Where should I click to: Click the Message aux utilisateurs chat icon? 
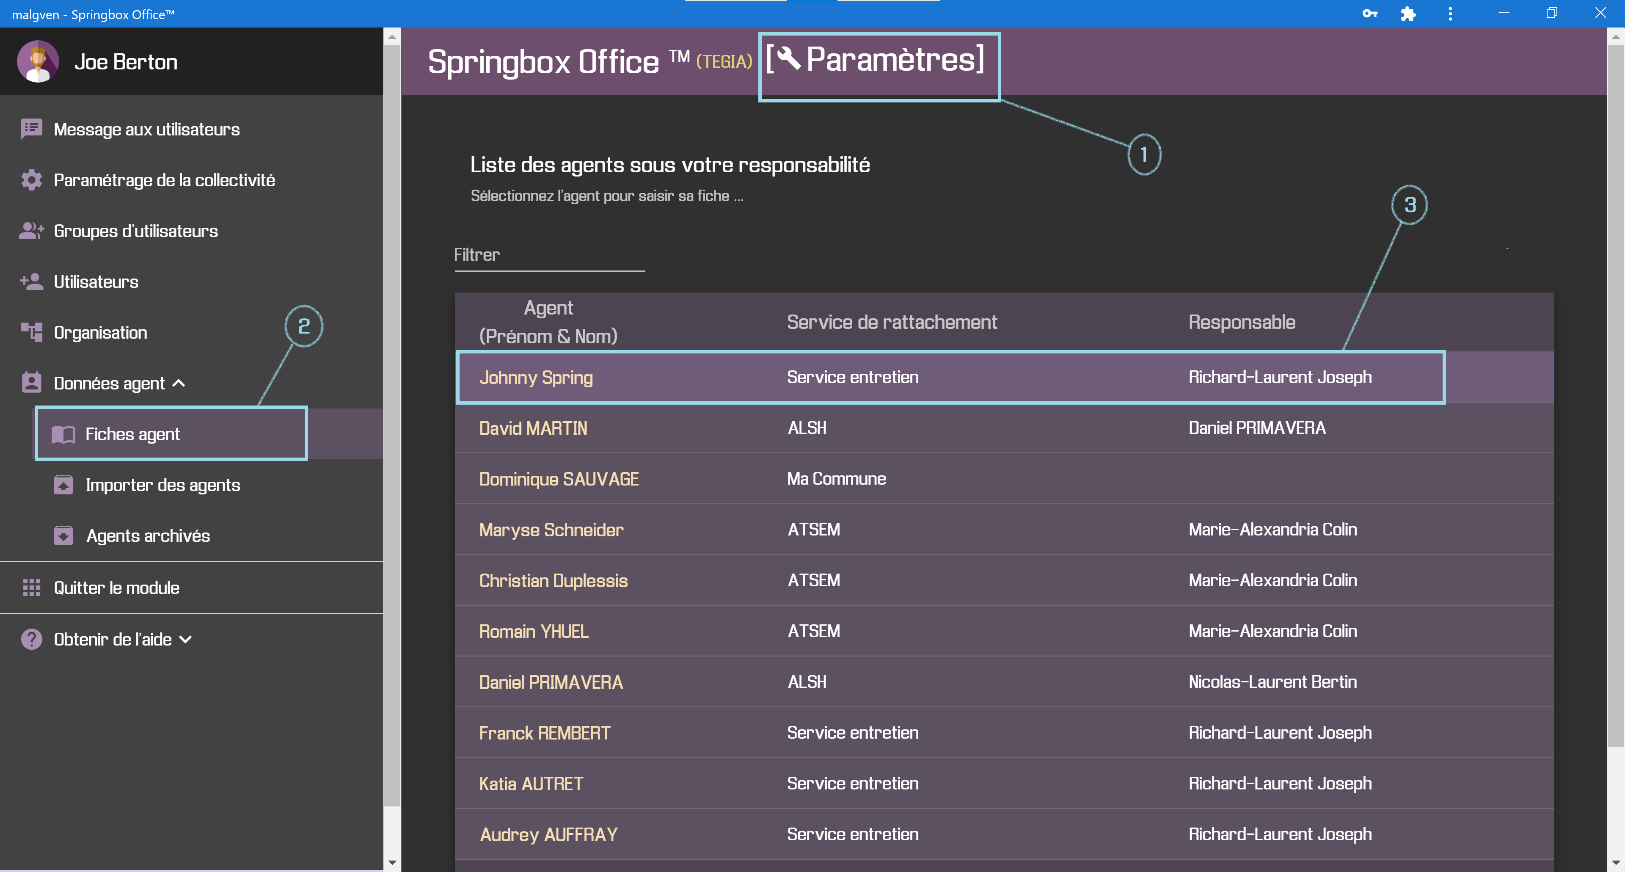coord(32,129)
